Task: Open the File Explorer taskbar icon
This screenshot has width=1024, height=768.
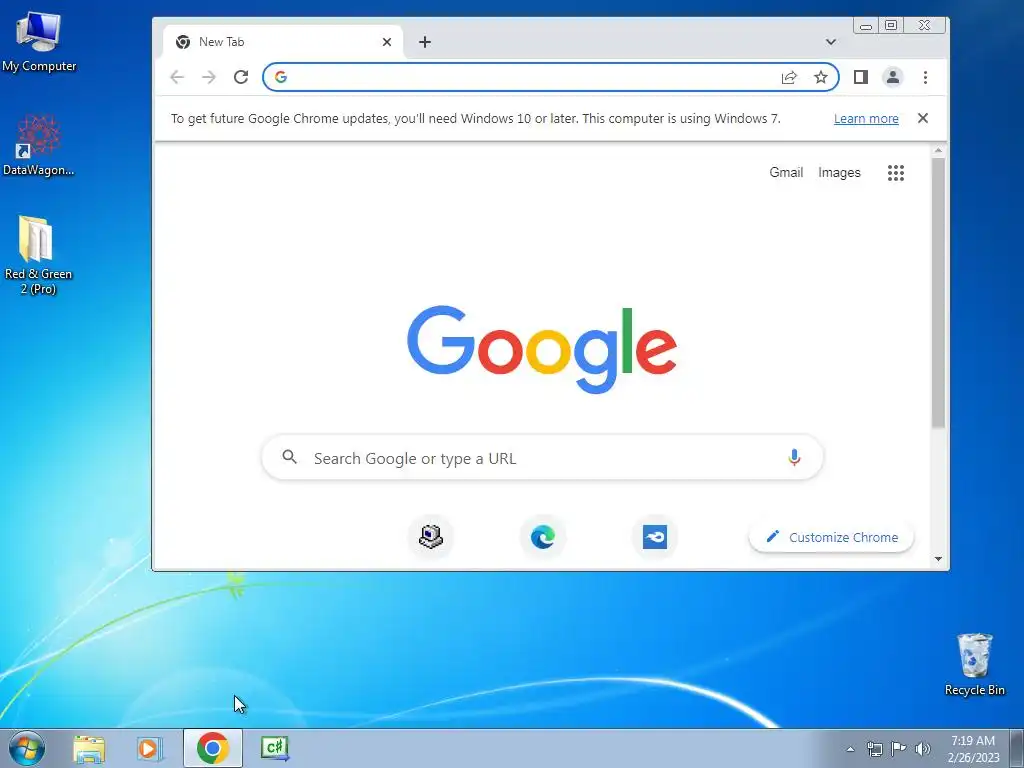Action: point(89,748)
